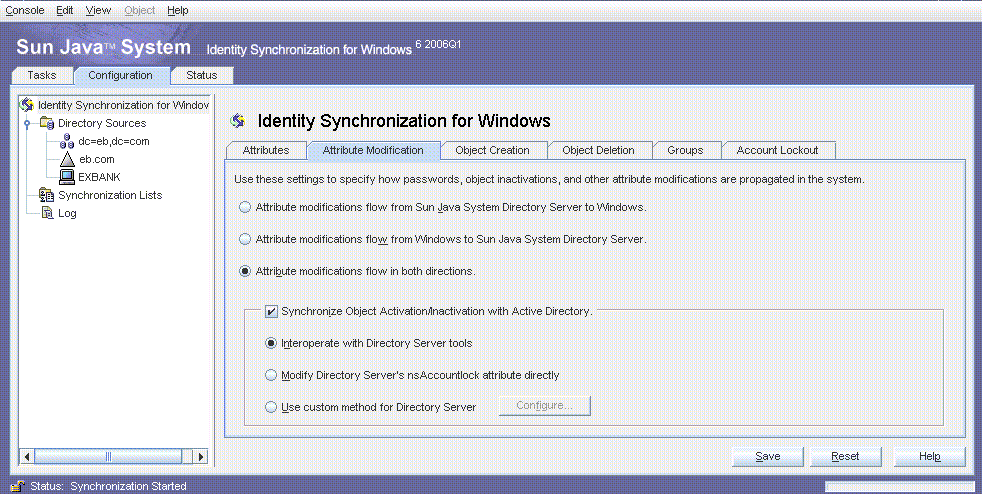
Task: Click the logo icon beside the panel heading
Action: (x=237, y=120)
